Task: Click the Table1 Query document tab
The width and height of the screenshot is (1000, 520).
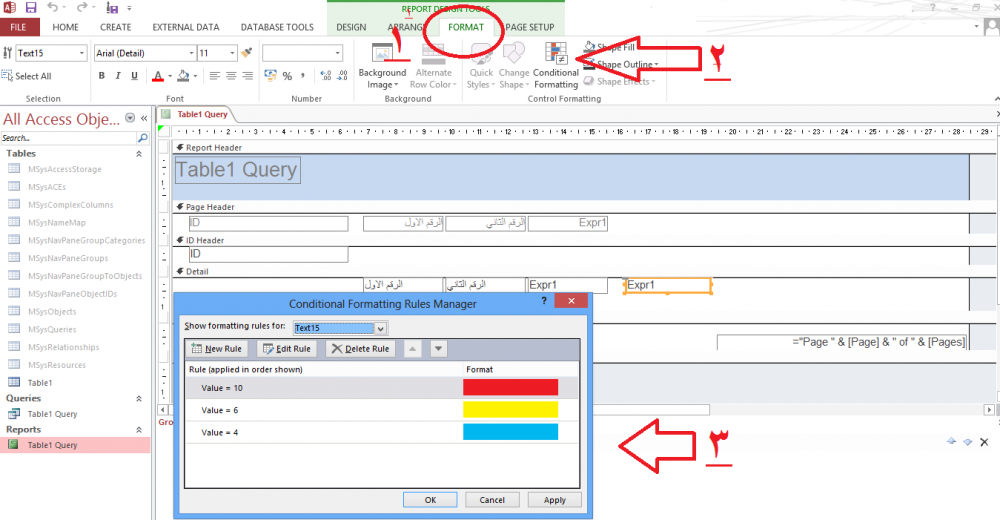Action: (x=202, y=114)
